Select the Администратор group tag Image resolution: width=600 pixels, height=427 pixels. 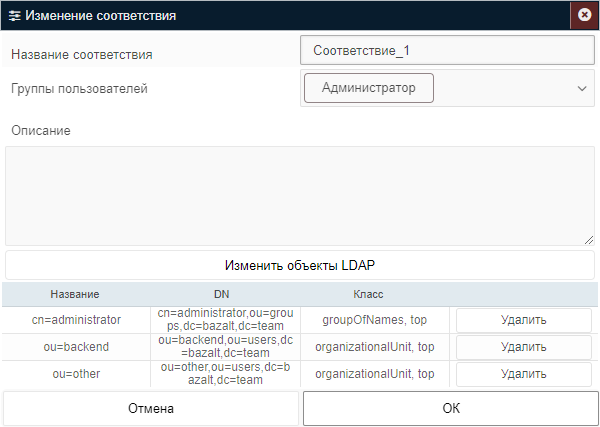[368, 88]
